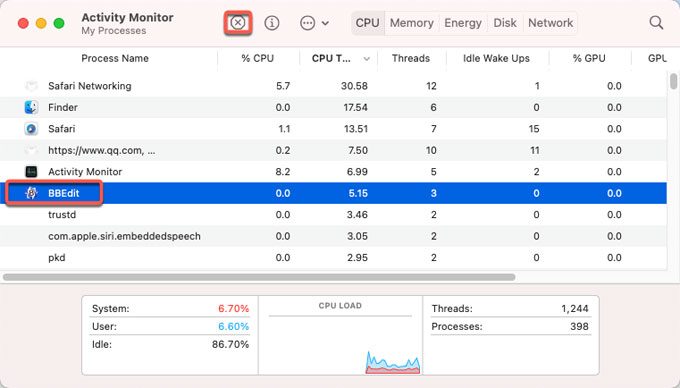
Task: Select the Finder process name
Action: click(x=63, y=107)
